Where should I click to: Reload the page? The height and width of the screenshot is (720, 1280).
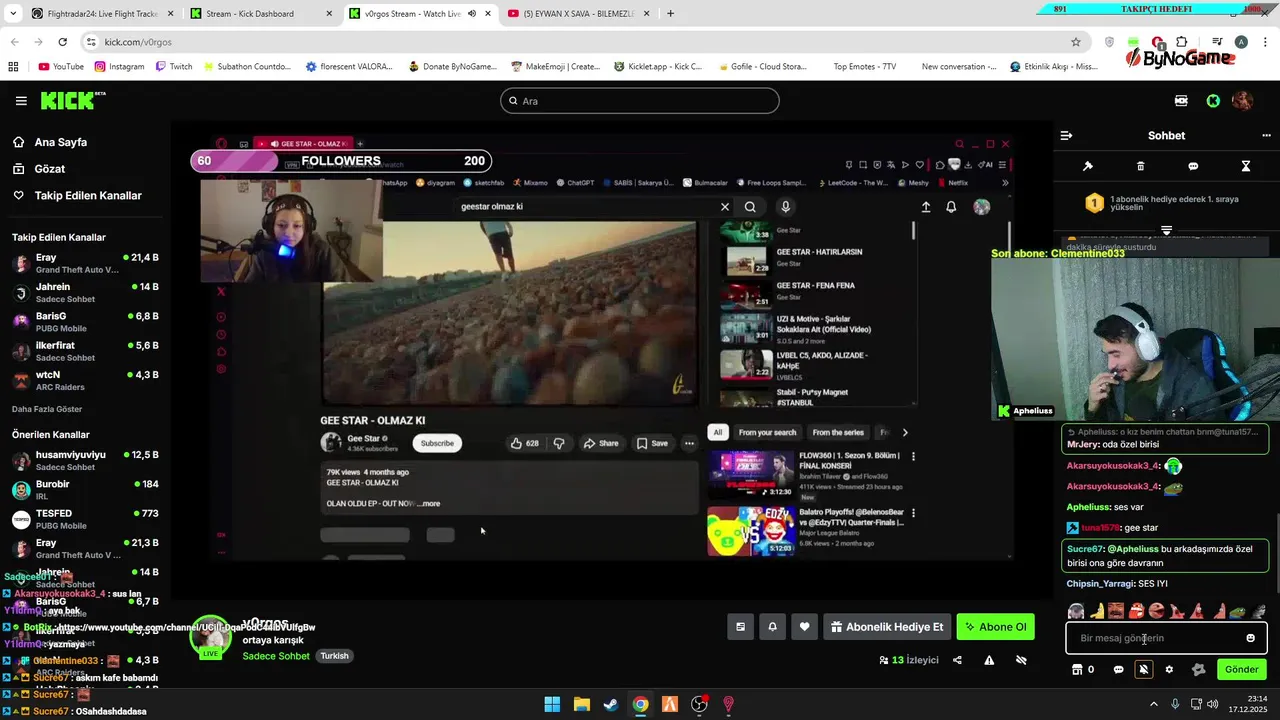[62, 42]
